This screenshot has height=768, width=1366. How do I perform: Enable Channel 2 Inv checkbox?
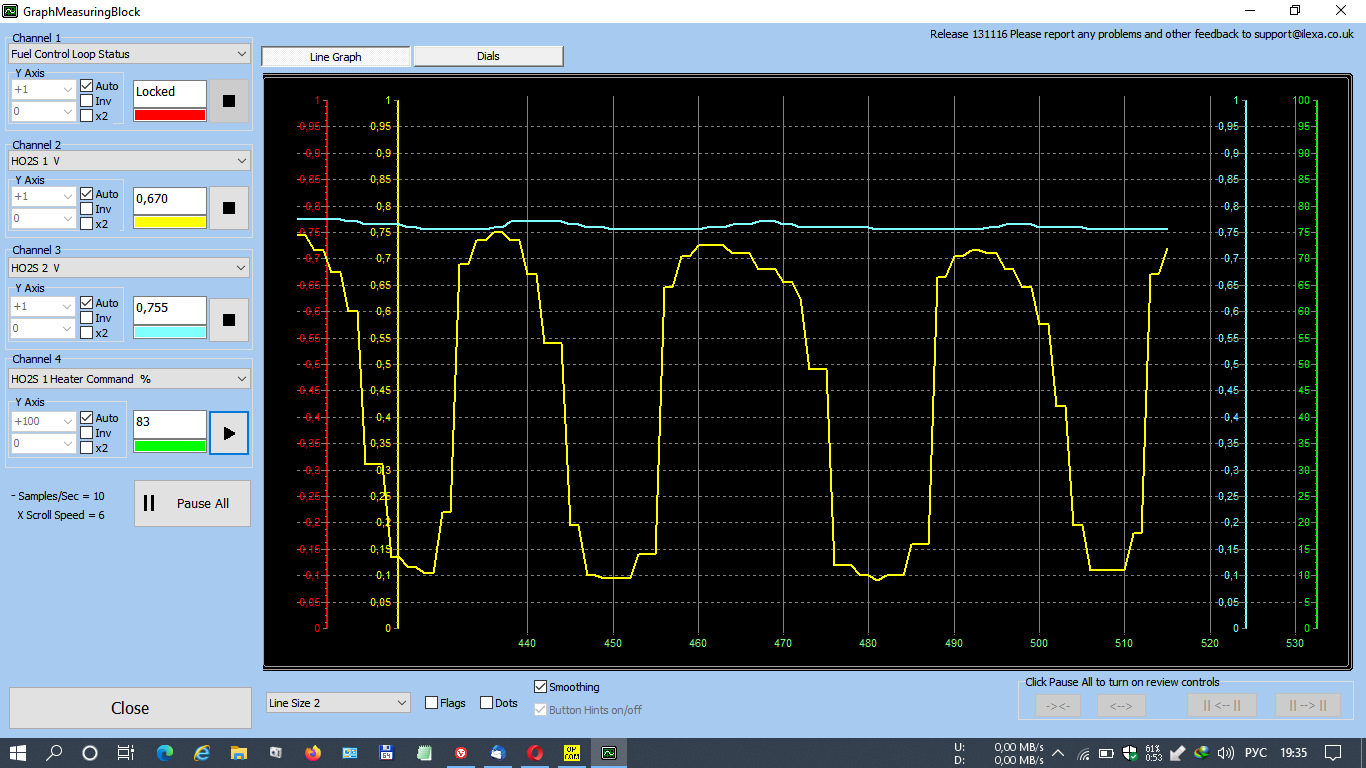[x=87, y=209]
